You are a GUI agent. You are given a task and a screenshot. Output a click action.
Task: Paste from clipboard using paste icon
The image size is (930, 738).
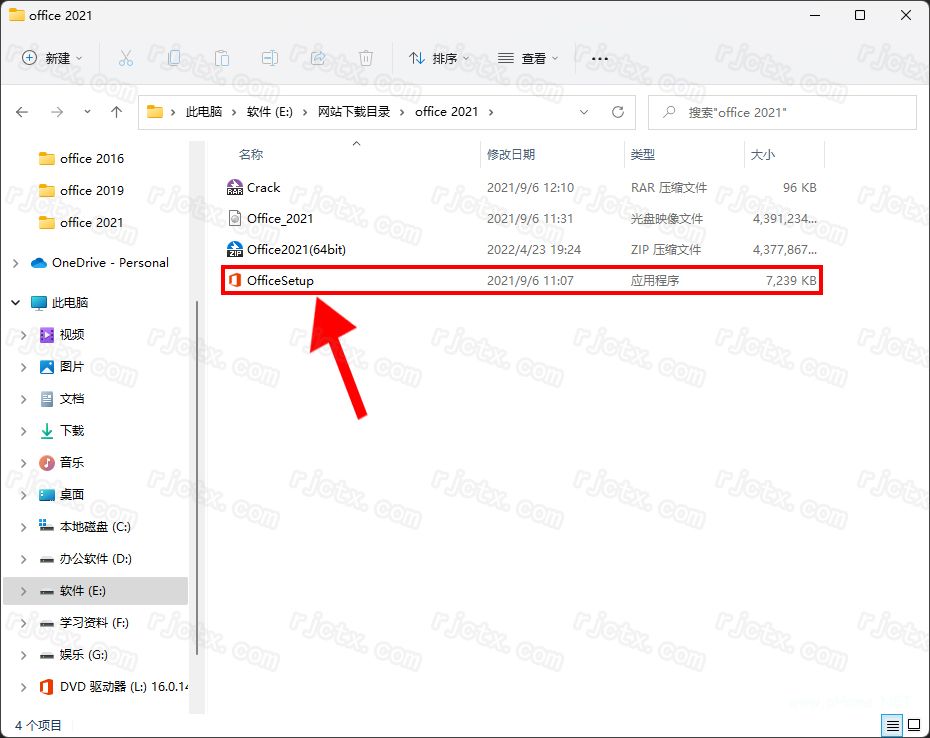pos(222,59)
